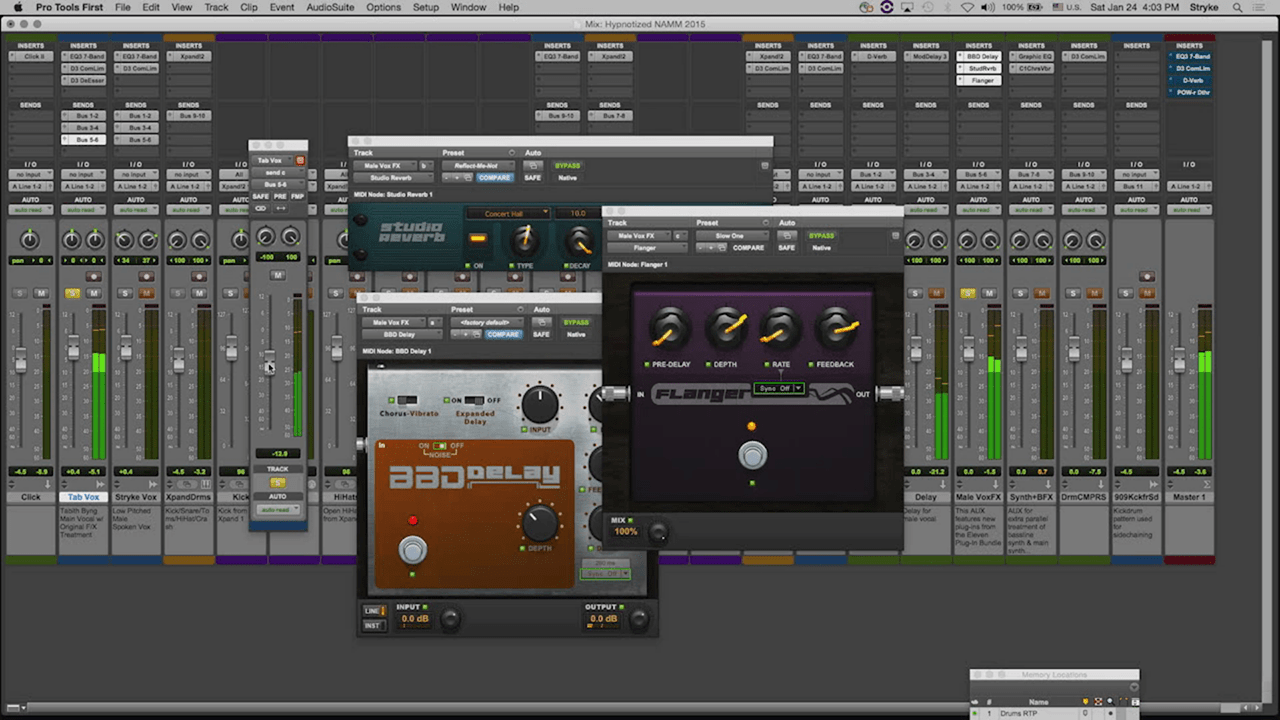The height and width of the screenshot is (720, 1280).
Task: Open the Edit menu
Action: [151, 7]
